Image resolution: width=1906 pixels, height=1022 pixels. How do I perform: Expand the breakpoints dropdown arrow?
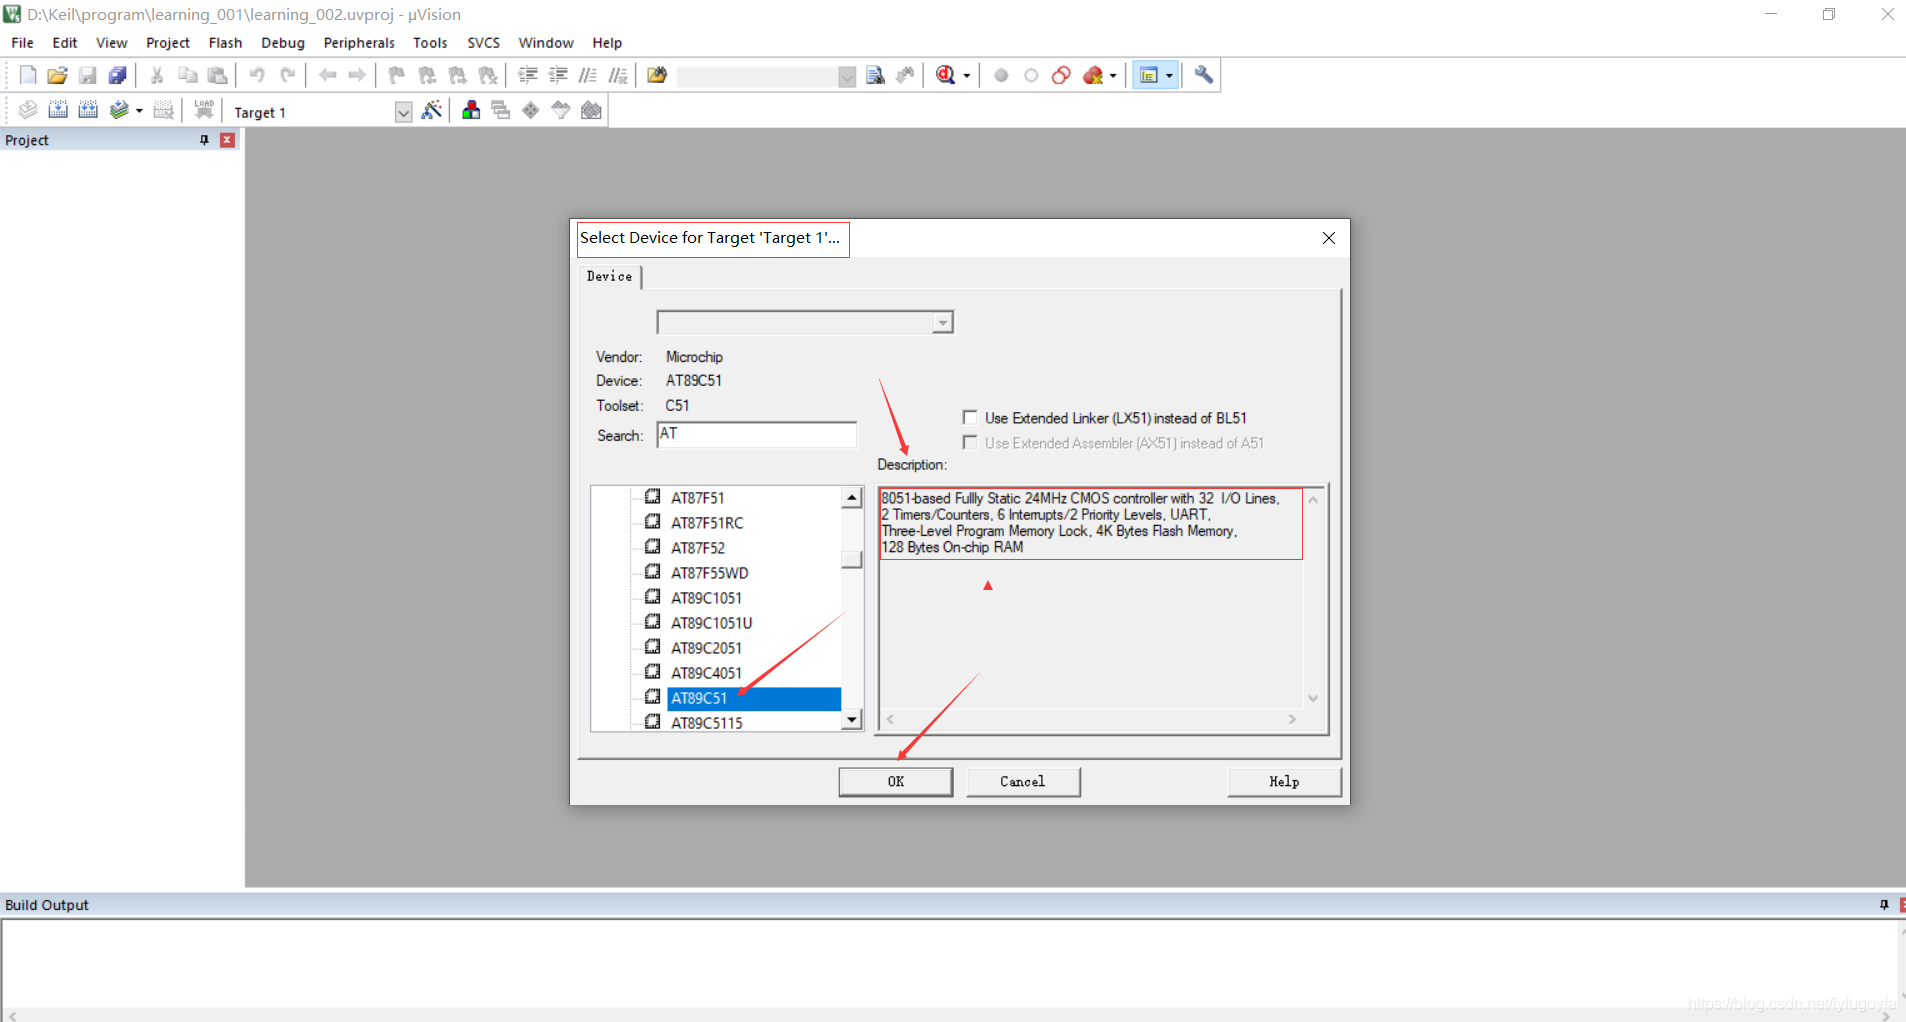[1113, 76]
